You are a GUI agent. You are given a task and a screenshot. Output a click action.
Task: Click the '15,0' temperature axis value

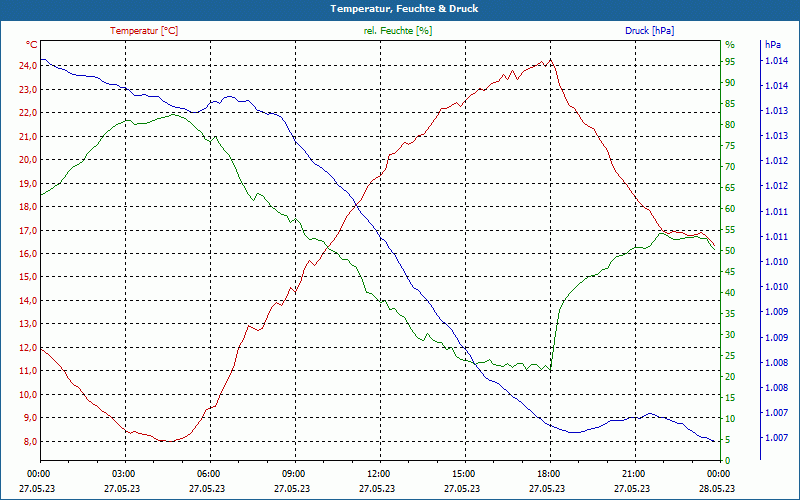(x=28, y=277)
